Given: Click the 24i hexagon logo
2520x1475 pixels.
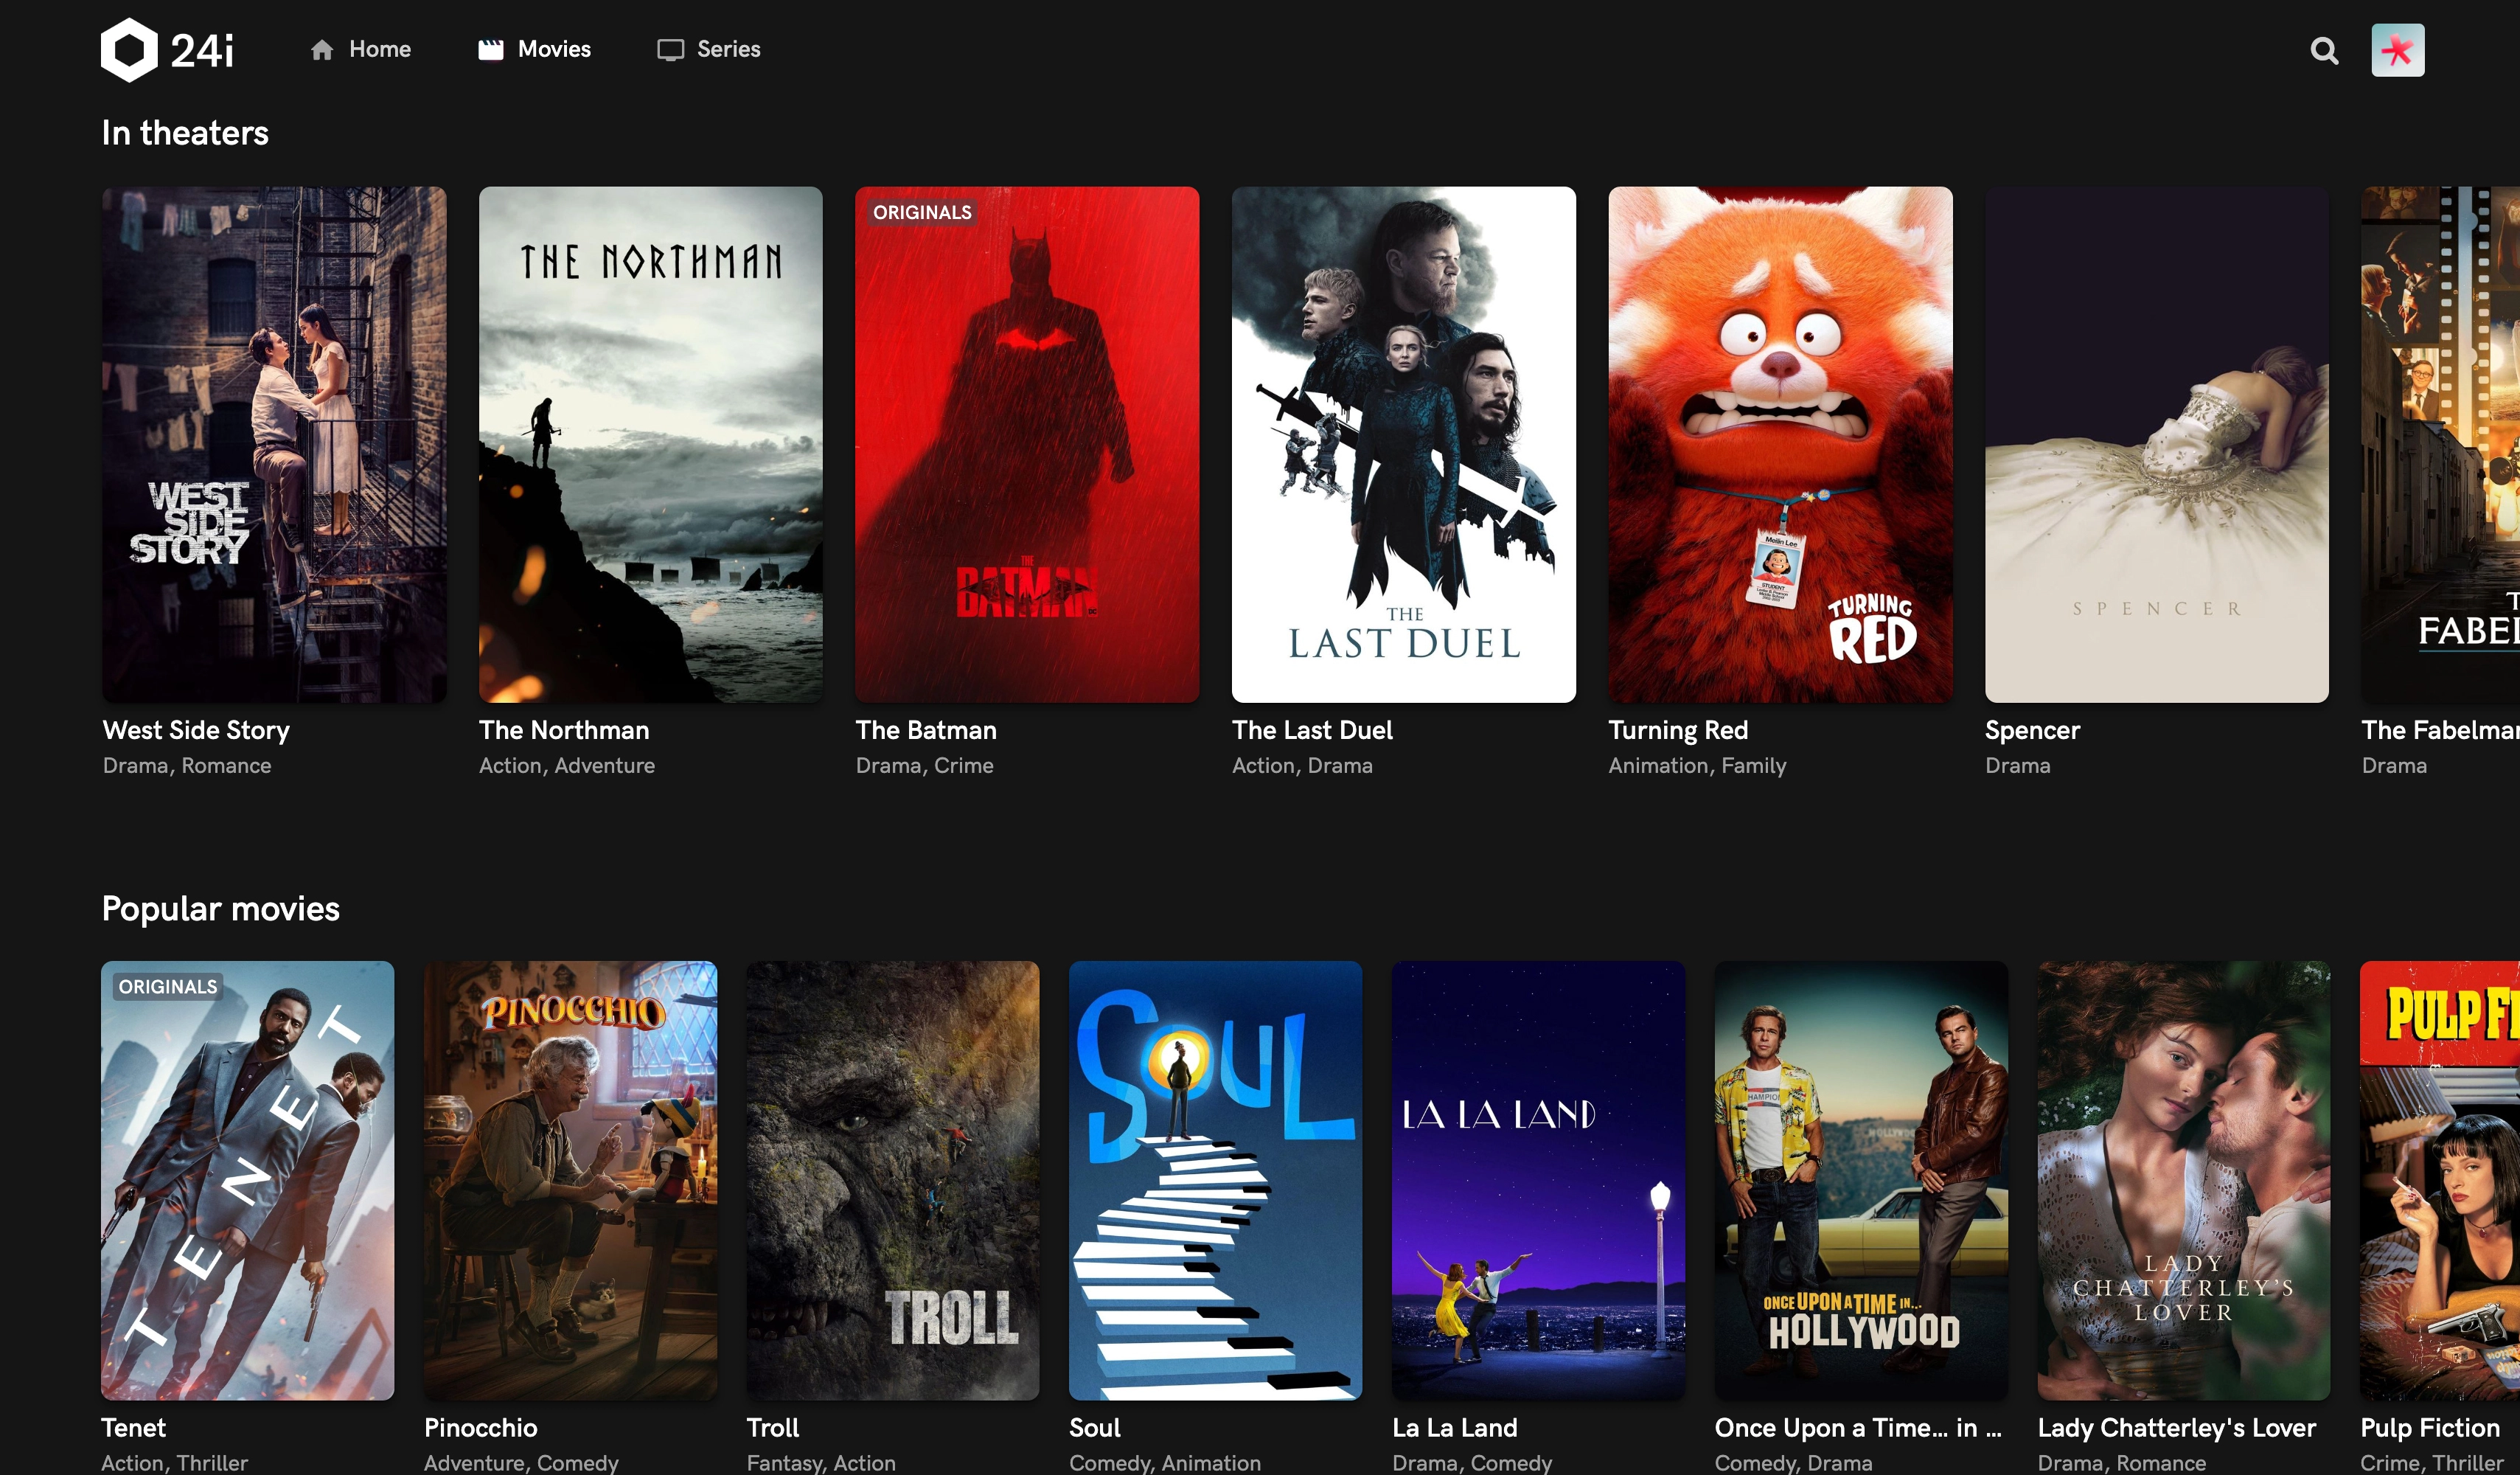Looking at the screenshot, I should tap(129, 50).
